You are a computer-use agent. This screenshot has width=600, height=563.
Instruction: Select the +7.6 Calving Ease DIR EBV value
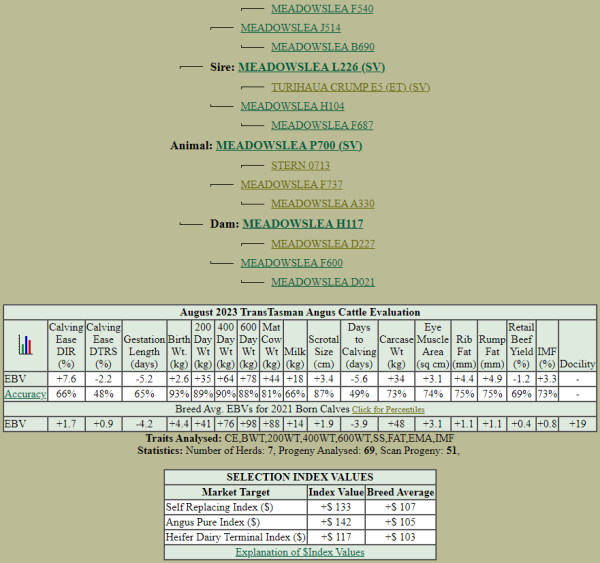pos(66,379)
